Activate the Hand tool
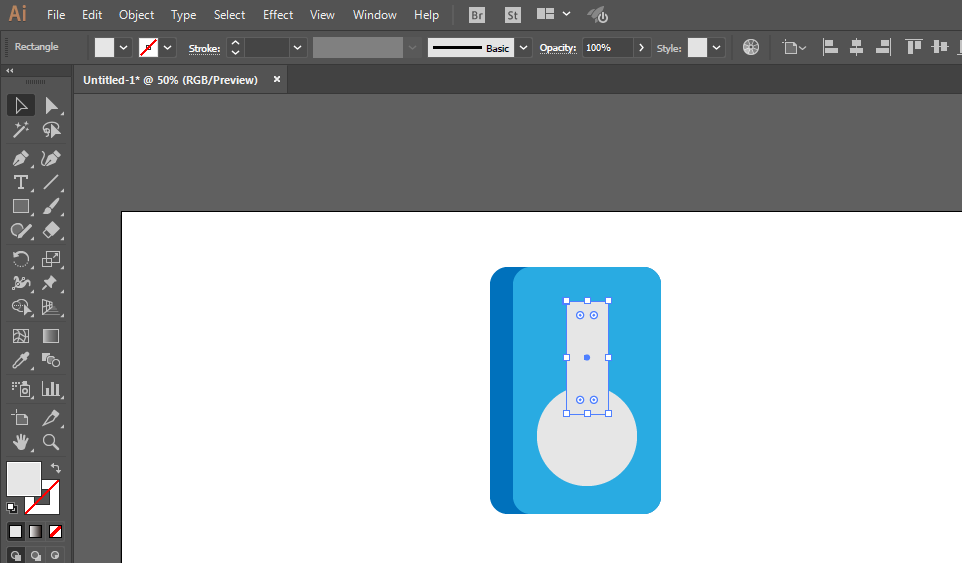962x563 pixels. 21,442
